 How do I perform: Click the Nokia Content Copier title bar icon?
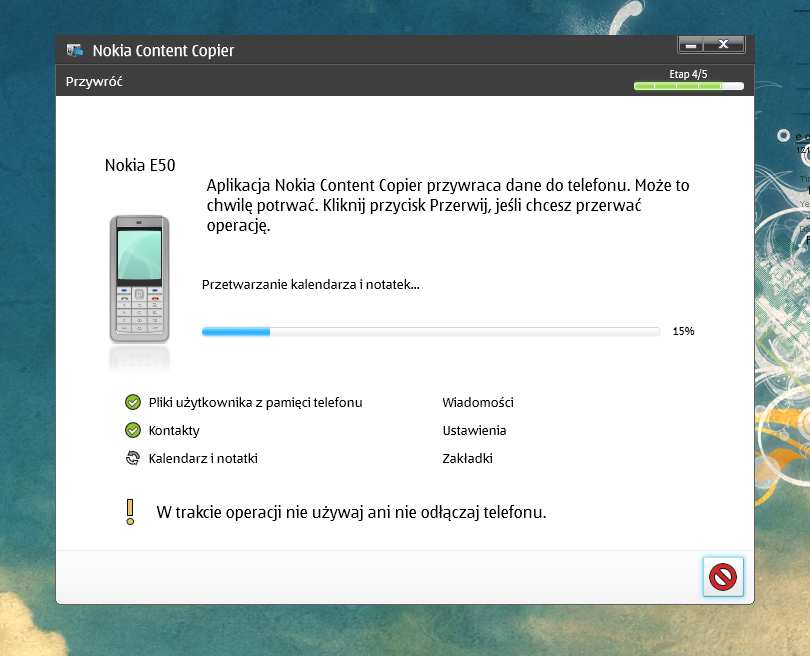[x=75, y=50]
